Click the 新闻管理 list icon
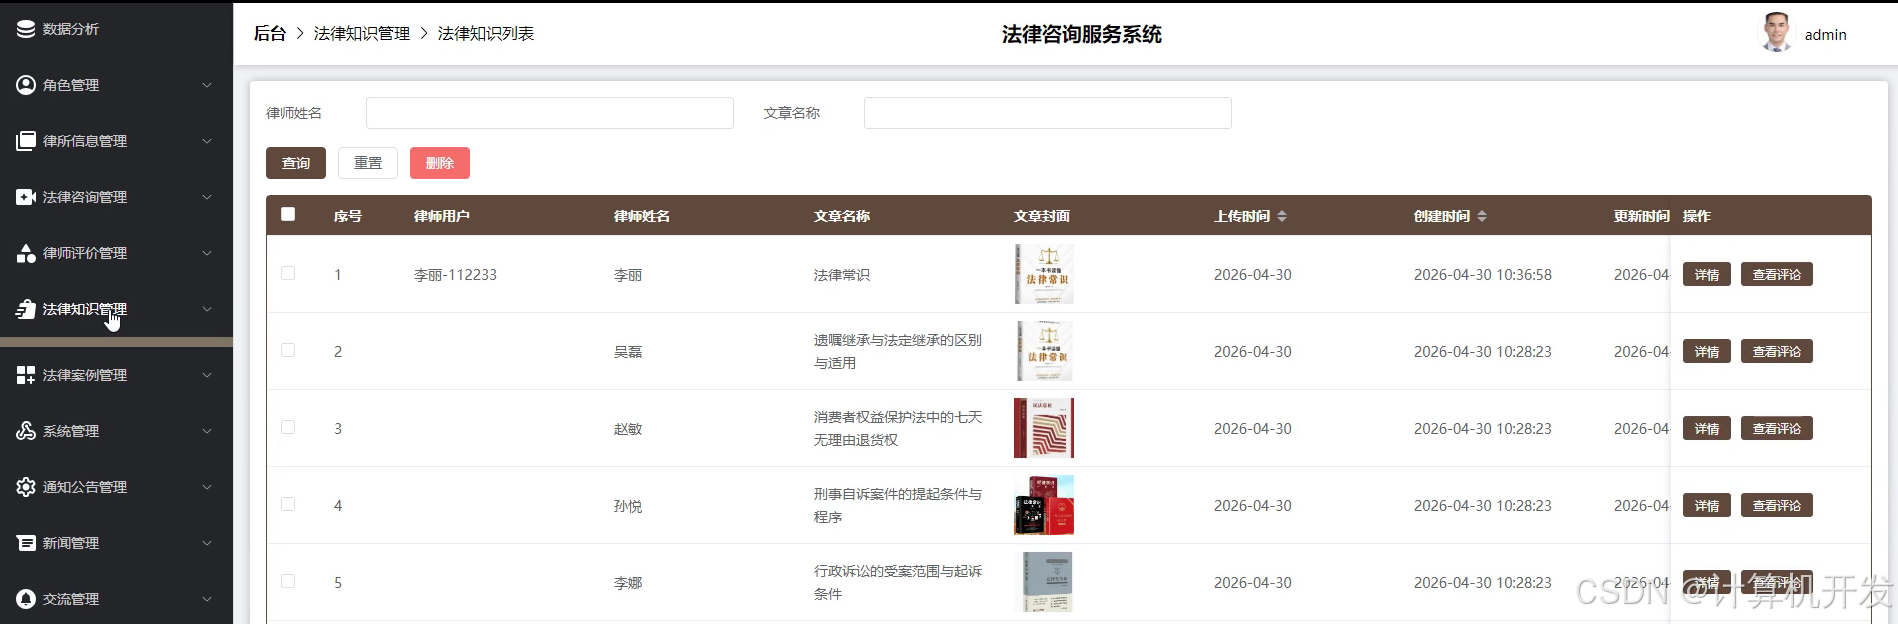Image resolution: width=1898 pixels, height=624 pixels. (26, 543)
